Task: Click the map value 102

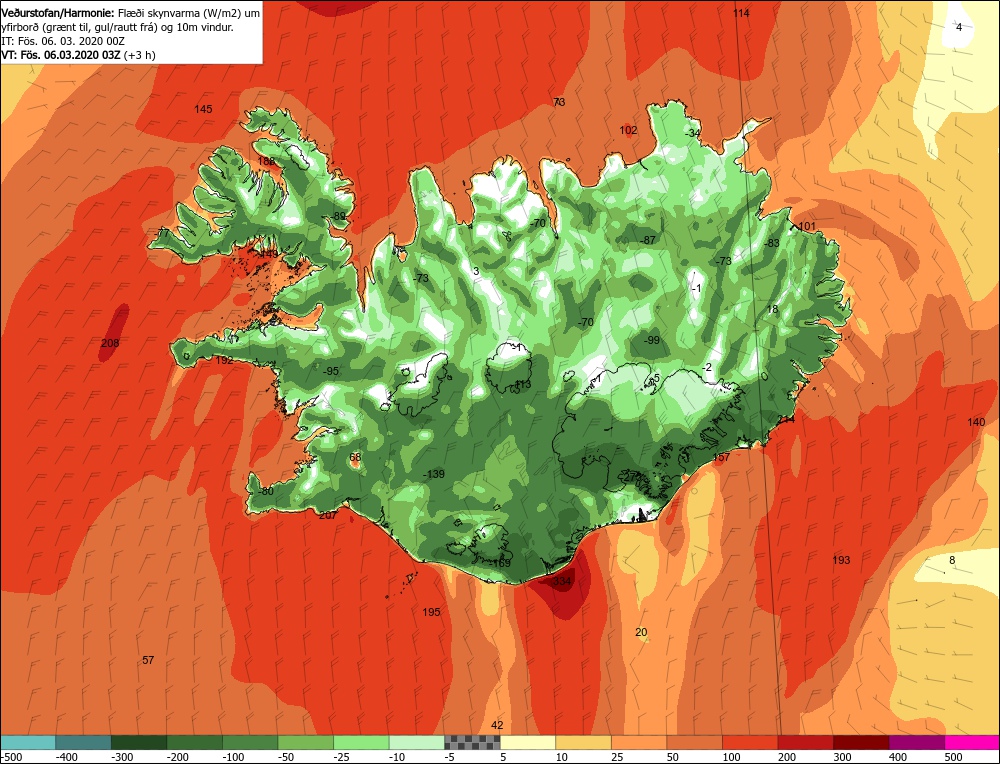Action: 628,130
